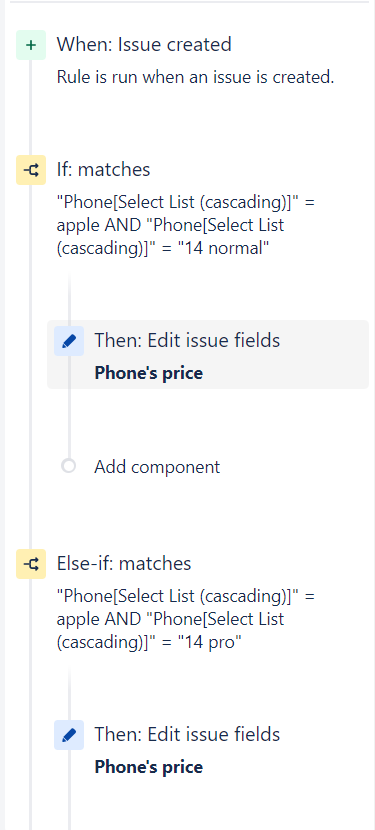Click the Phone's price label in the highlighted action
Screen dimensions: 375x830
[x=148, y=373]
